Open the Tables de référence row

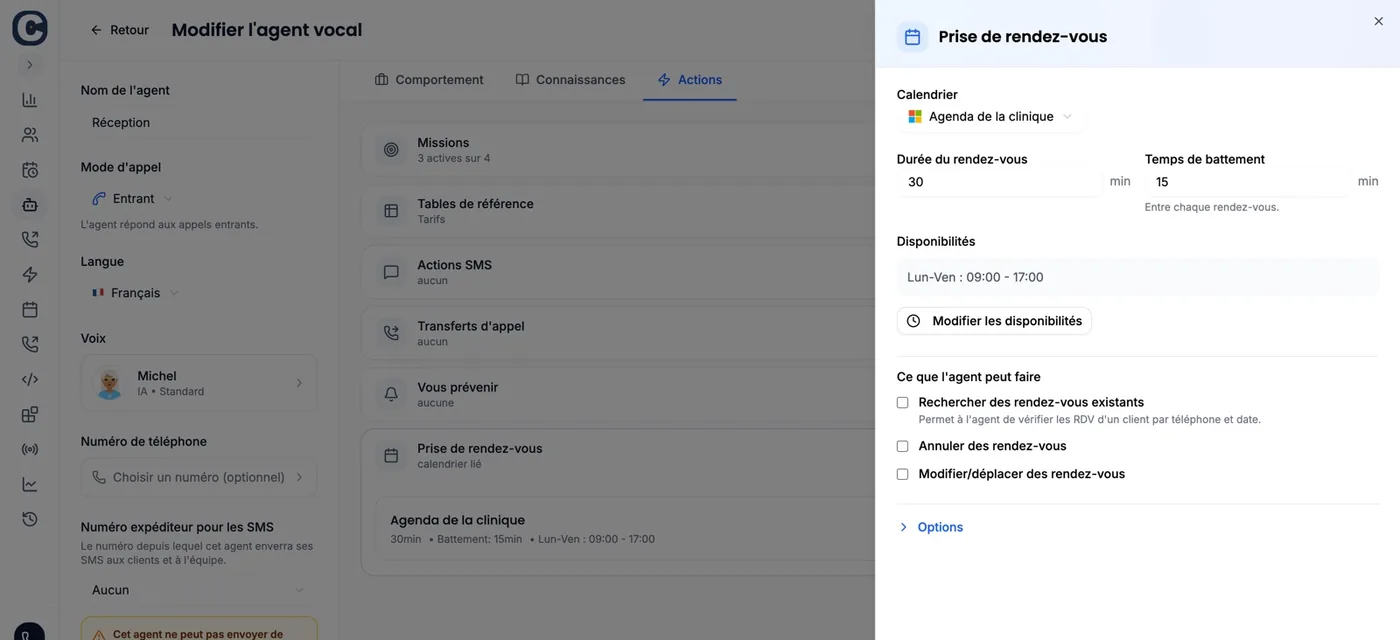618,211
